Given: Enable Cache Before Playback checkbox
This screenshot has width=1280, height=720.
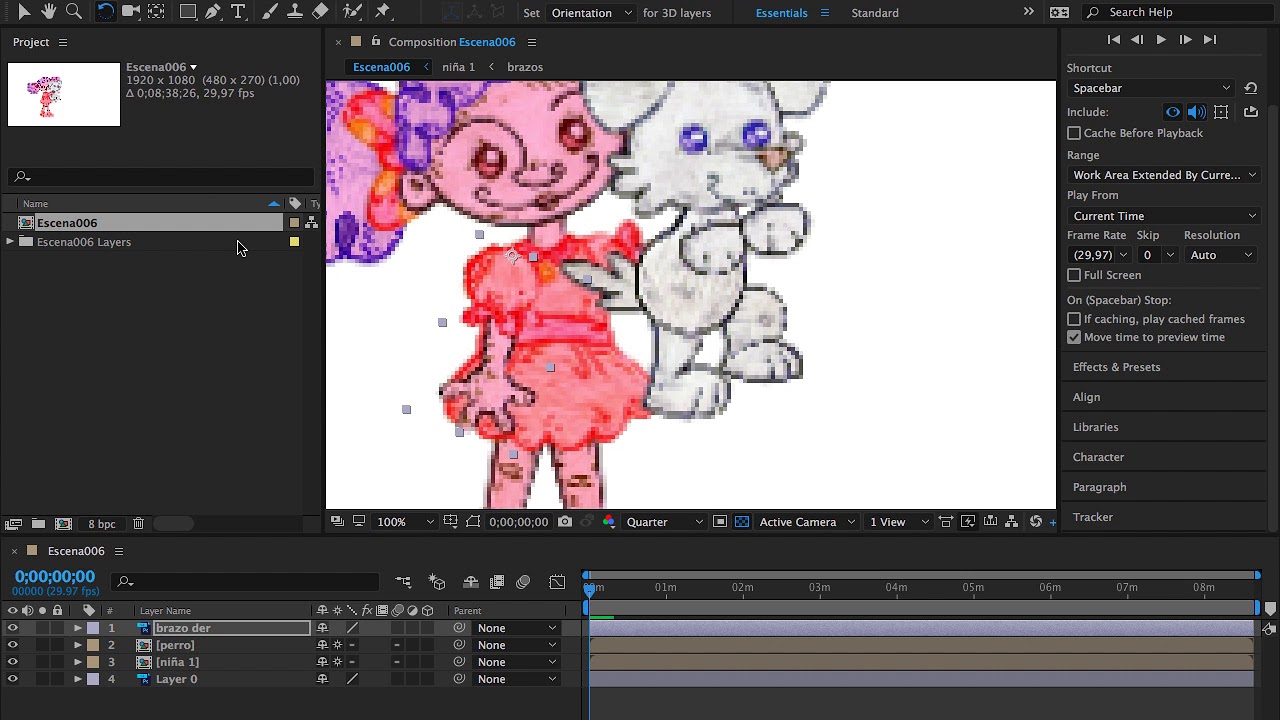Looking at the screenshot, I should [1074, 133].
